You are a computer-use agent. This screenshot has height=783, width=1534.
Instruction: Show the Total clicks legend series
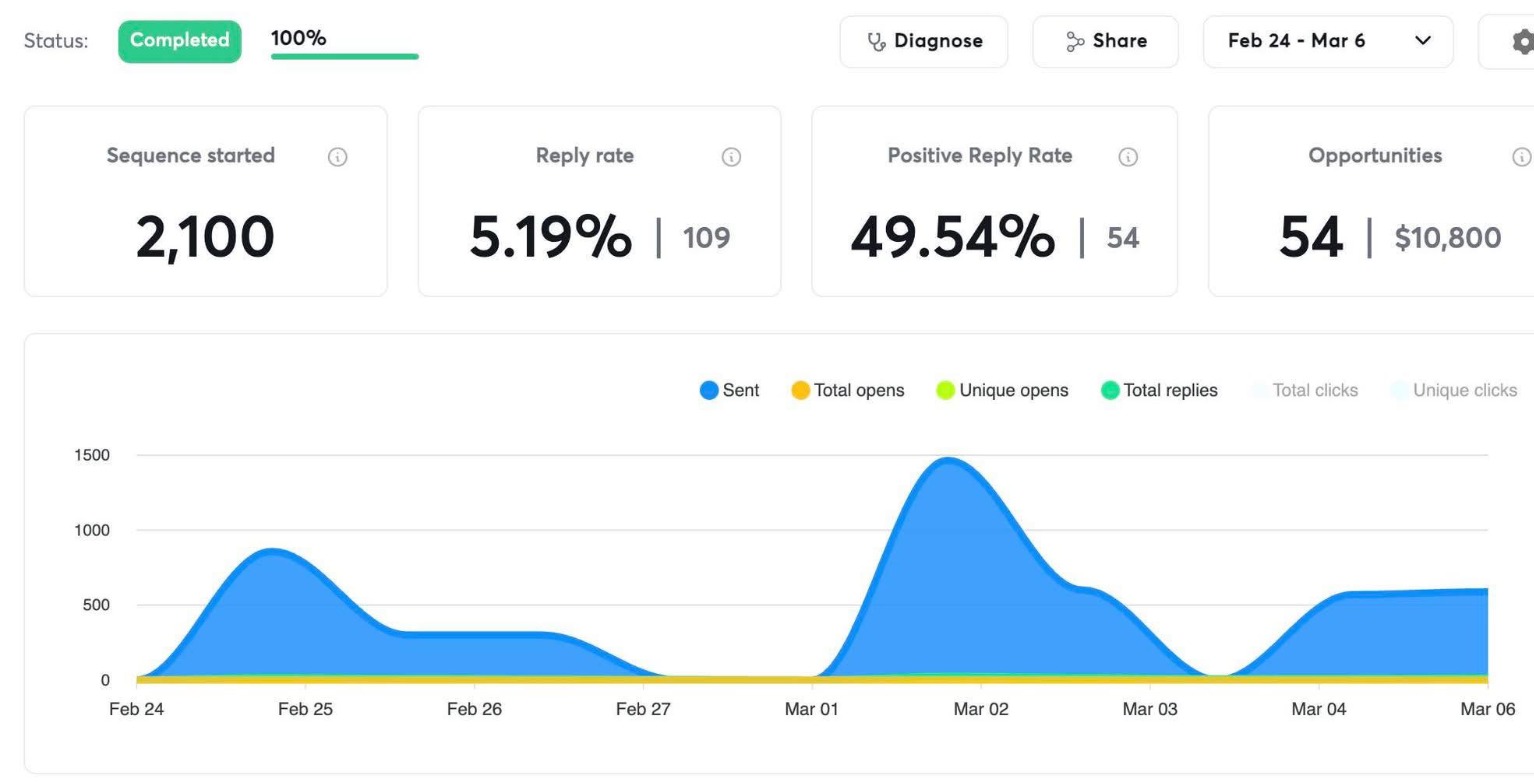pos(1304,390)
